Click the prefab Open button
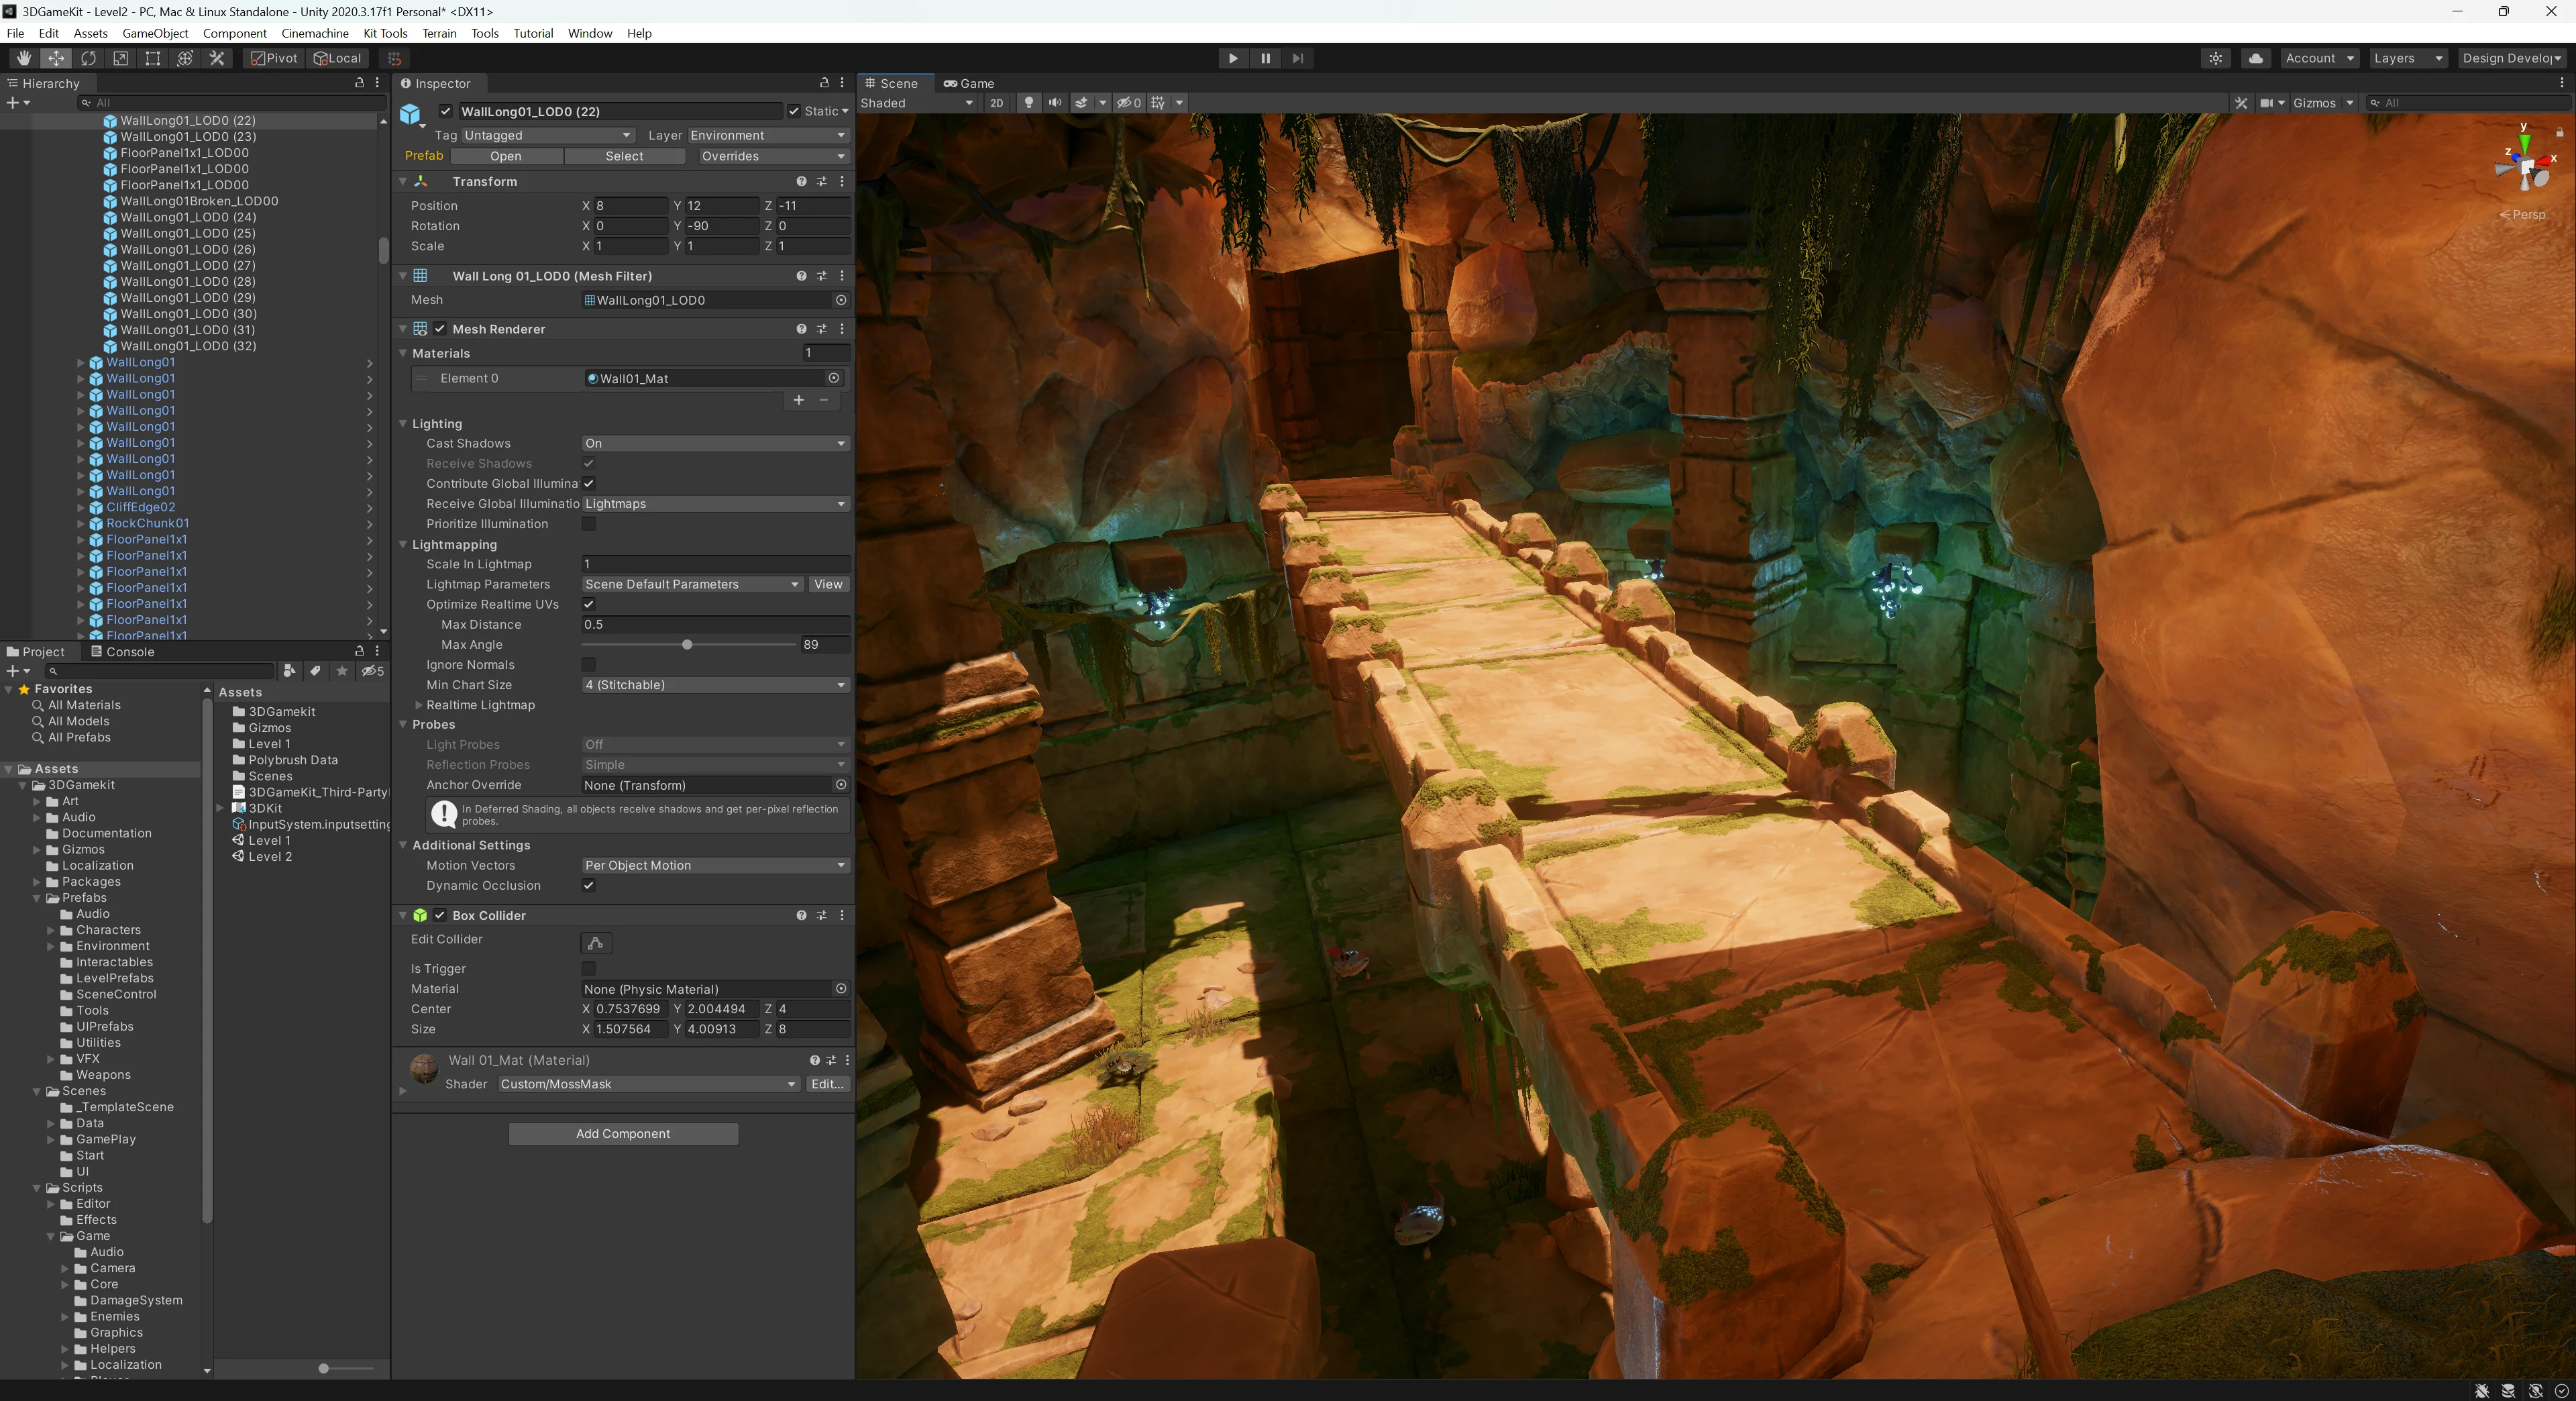Image resolution: width=2576 pixels, height=1401 pixels. [x=506, y=156]
